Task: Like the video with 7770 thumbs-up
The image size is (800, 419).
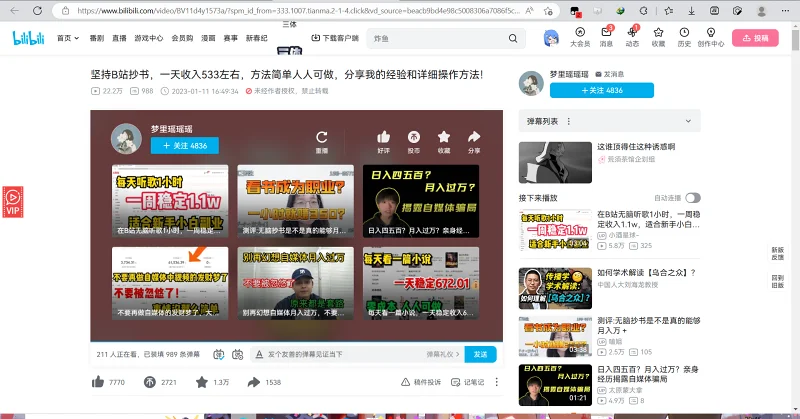Action: tap(98, 382)
